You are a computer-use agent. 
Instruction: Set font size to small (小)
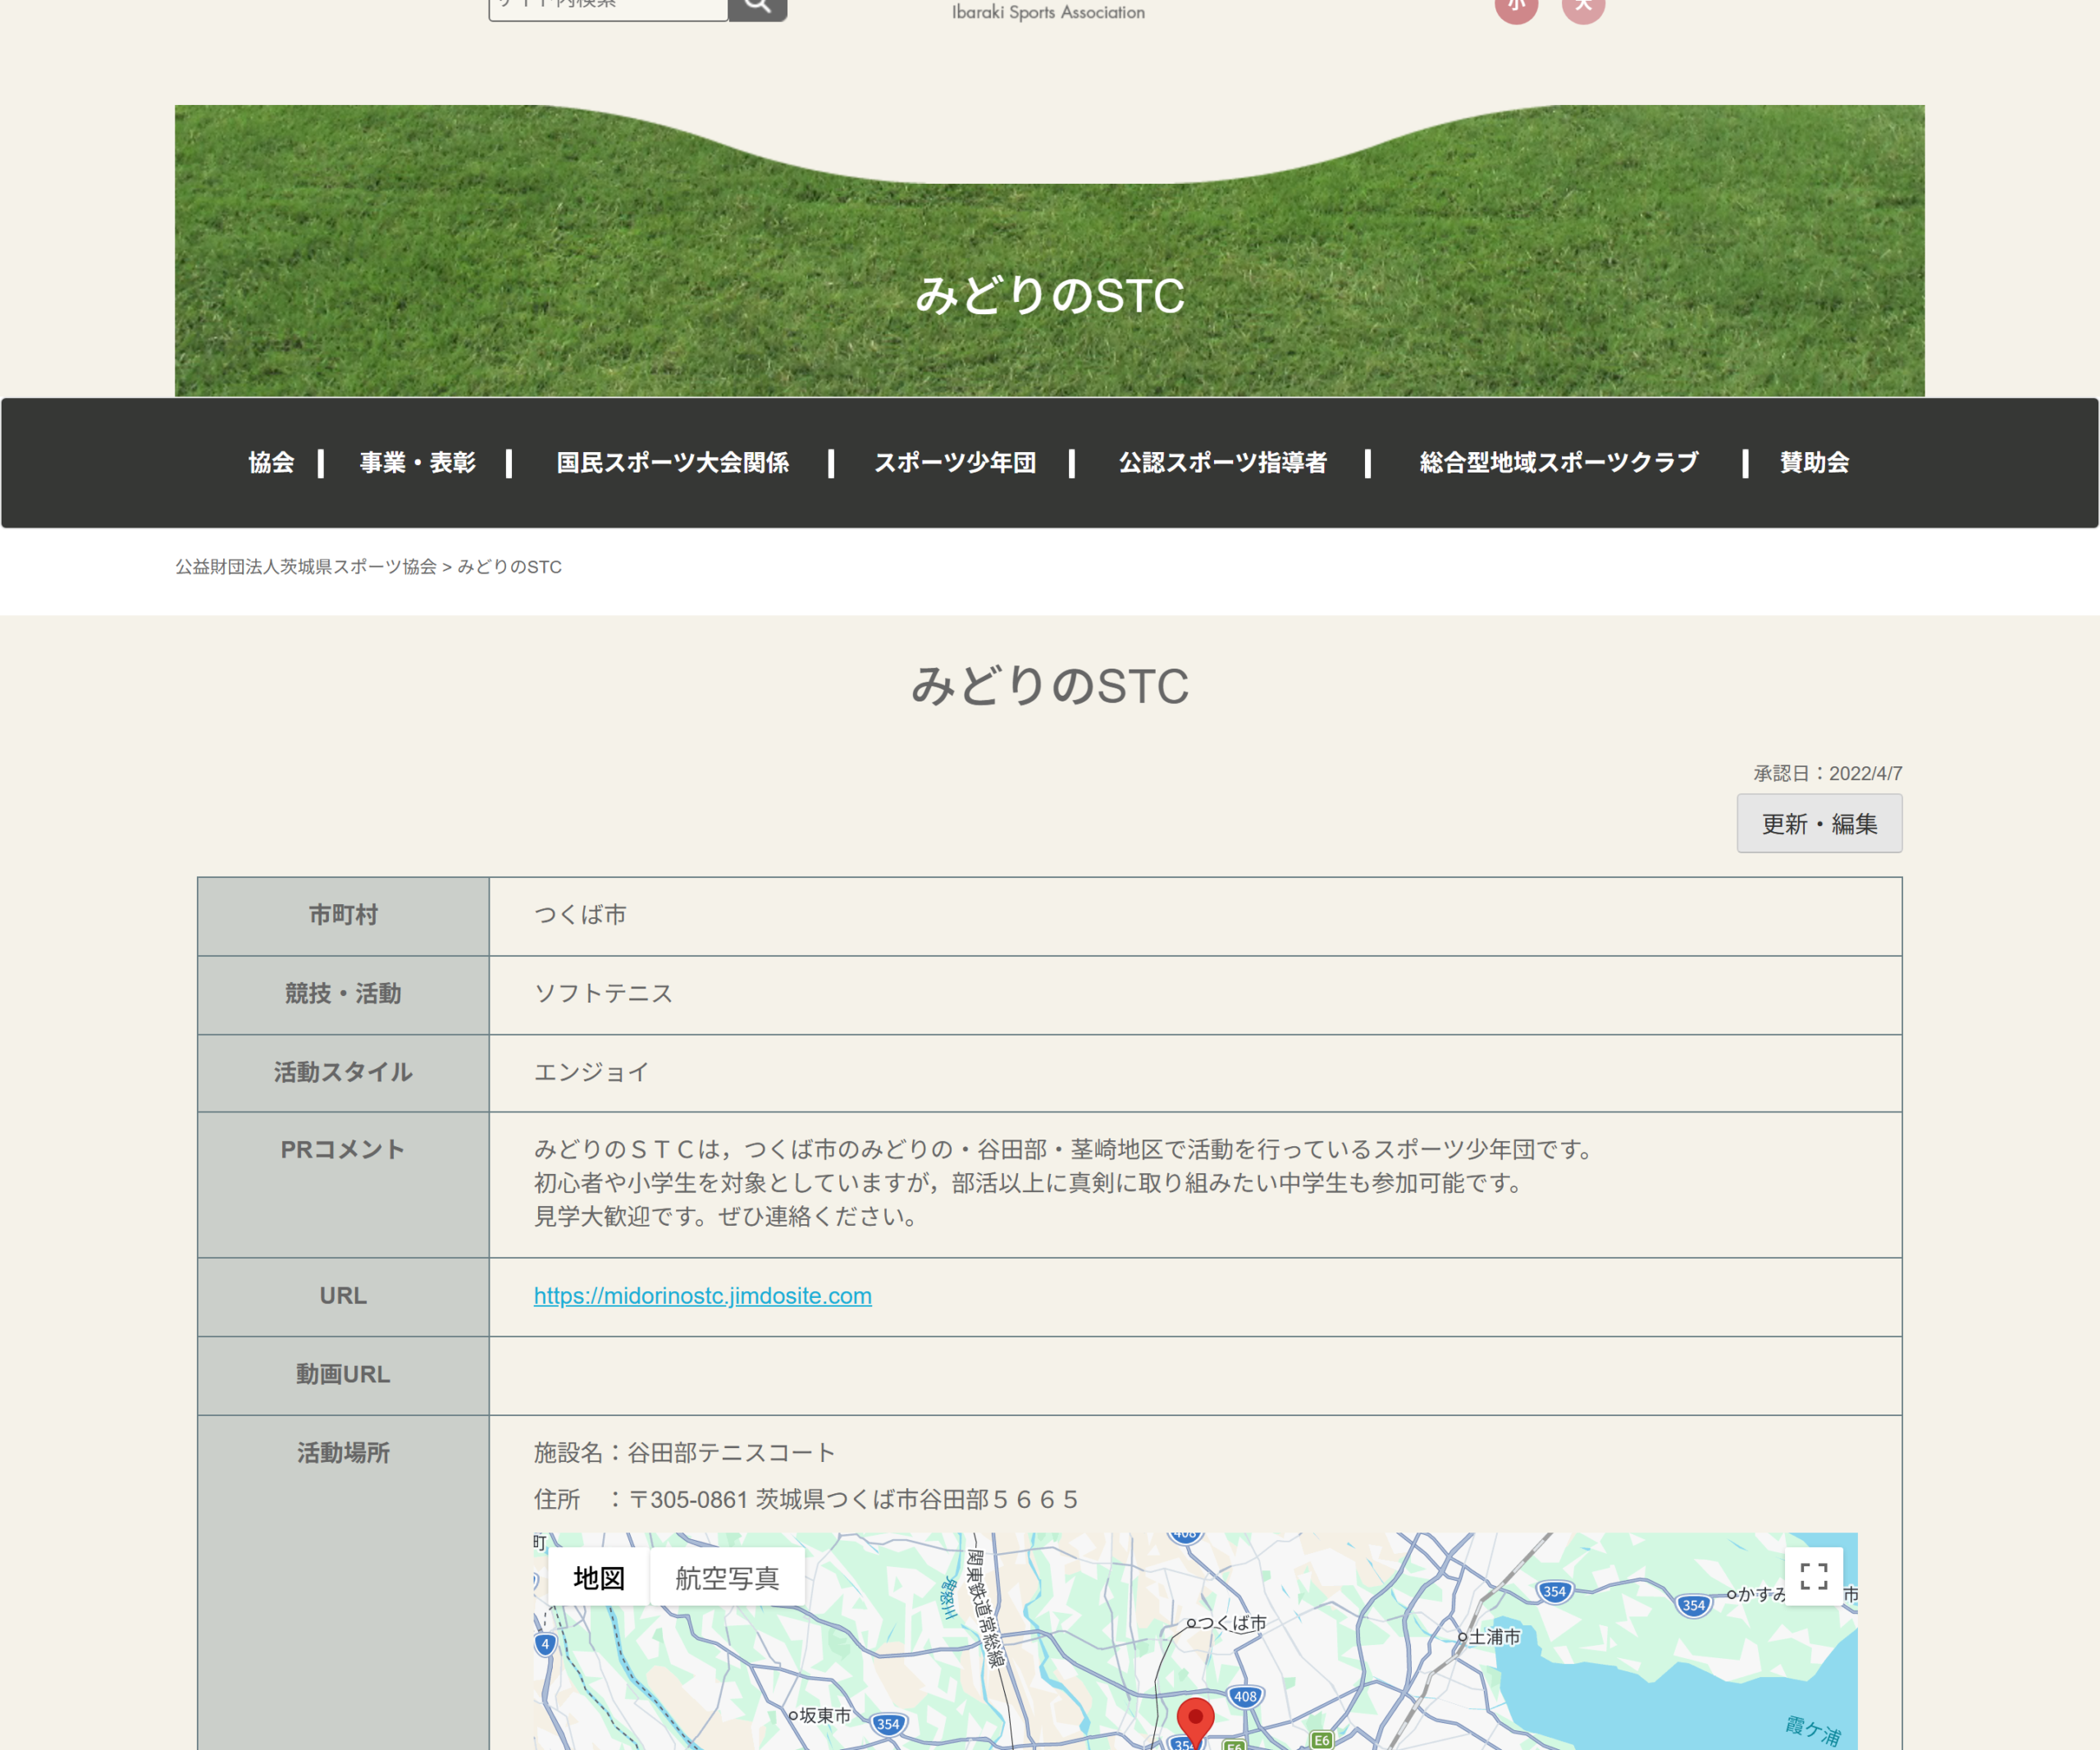tap(1516, 8)
